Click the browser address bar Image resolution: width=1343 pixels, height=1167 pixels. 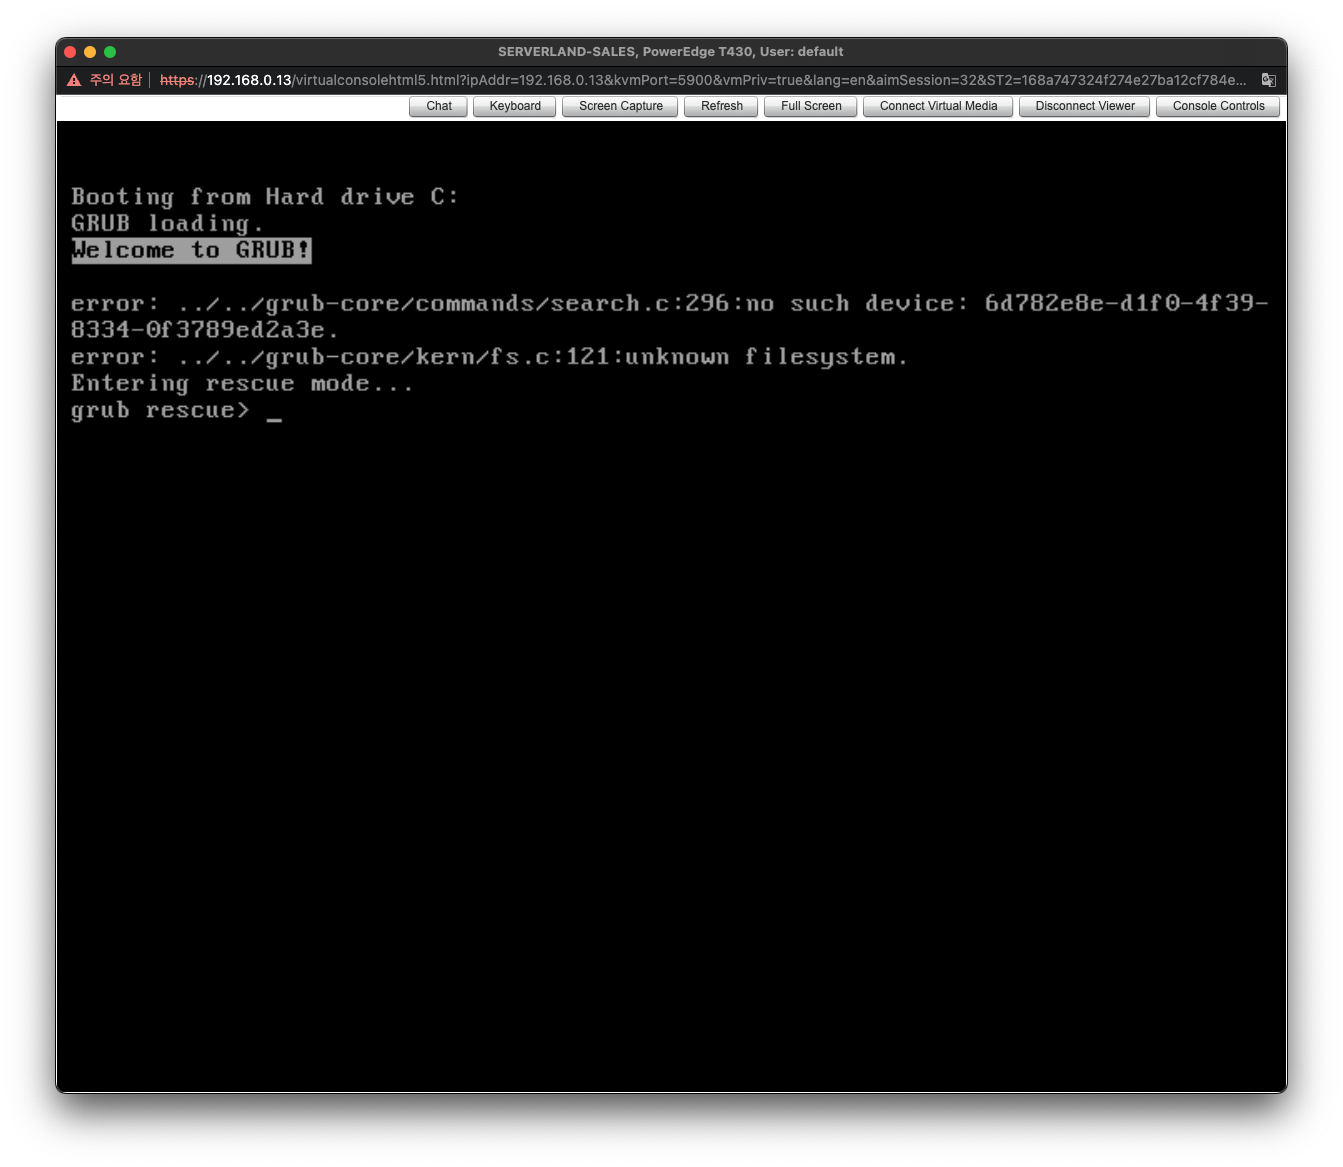coord(700,79)
